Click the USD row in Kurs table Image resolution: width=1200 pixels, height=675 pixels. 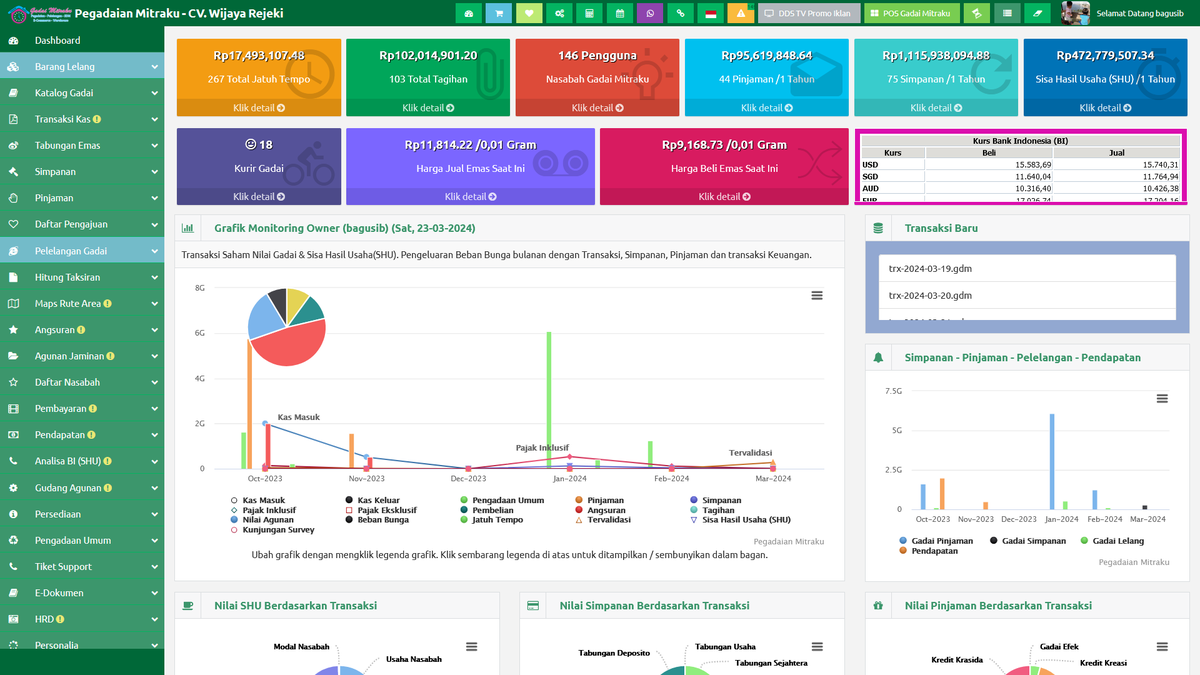tap(1021, 164)
